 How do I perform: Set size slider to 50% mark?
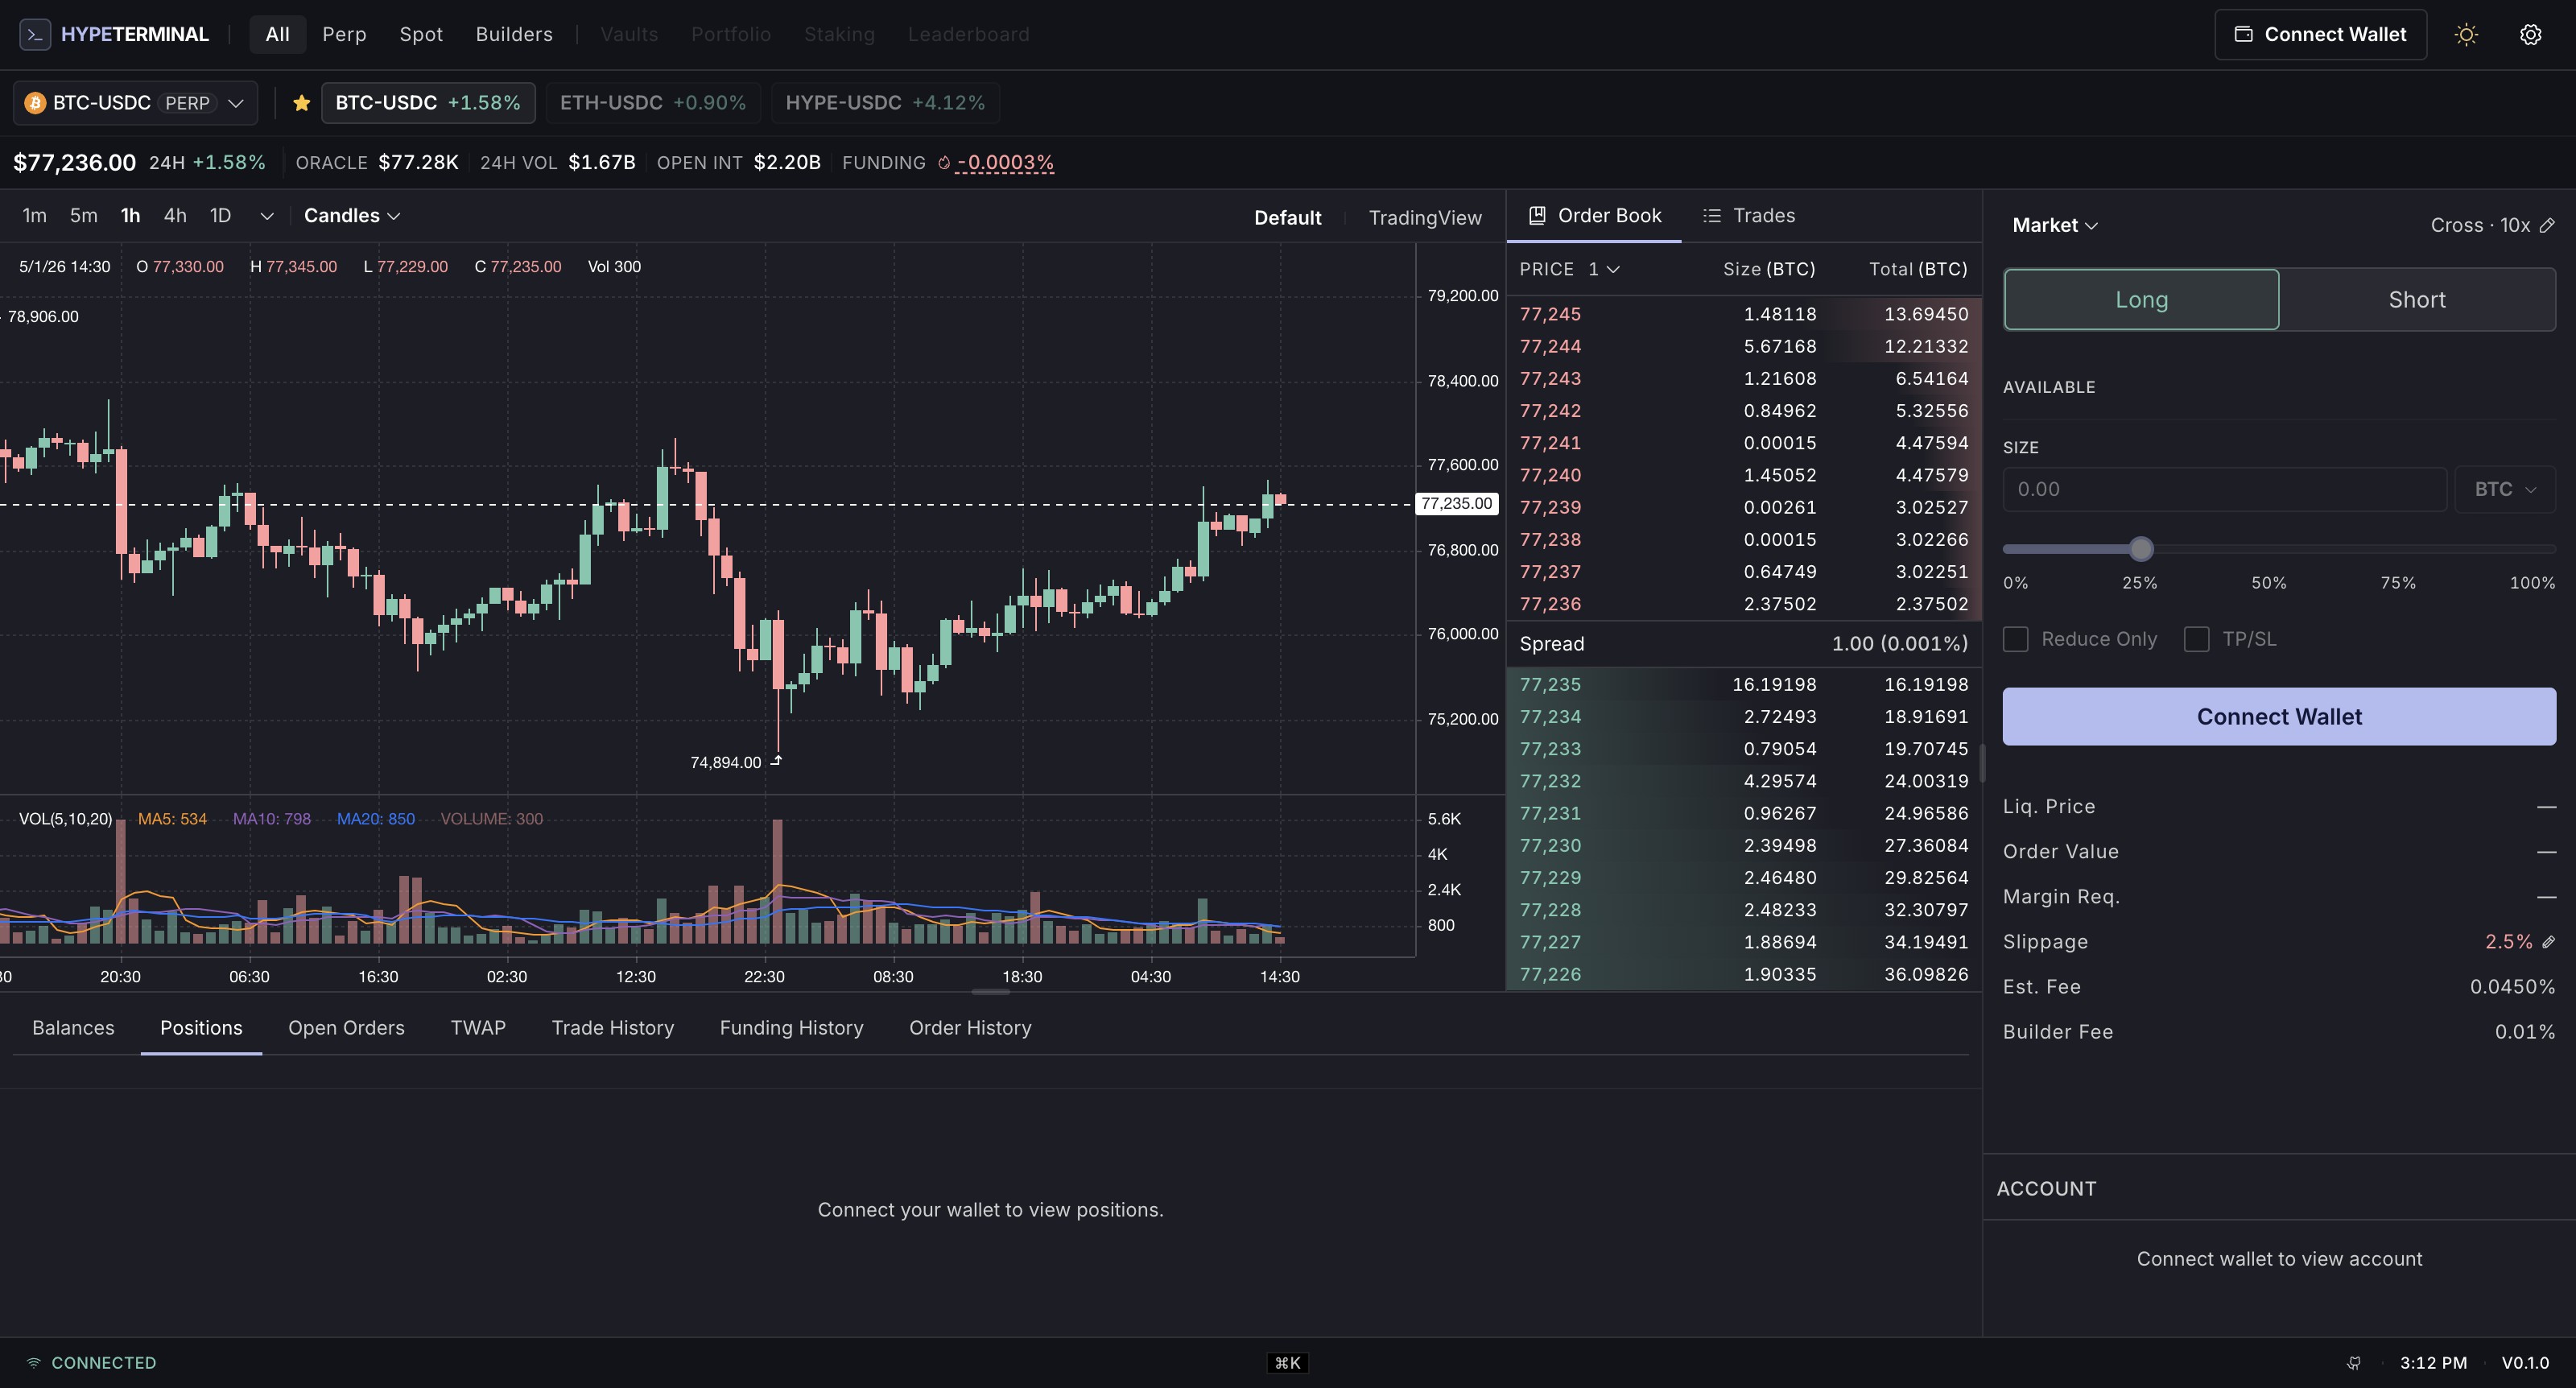point(2268,583)
